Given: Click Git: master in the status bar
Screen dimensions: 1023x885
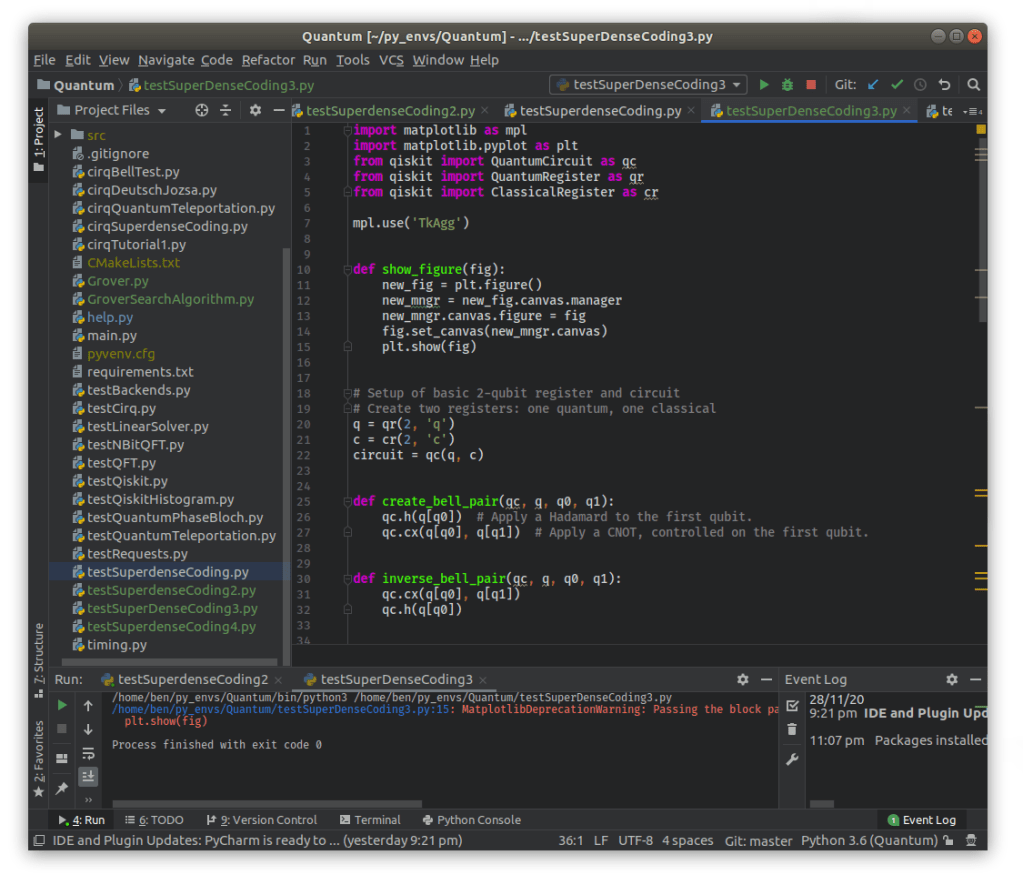Looking at the screenshot, I should [x=757, y=841].
